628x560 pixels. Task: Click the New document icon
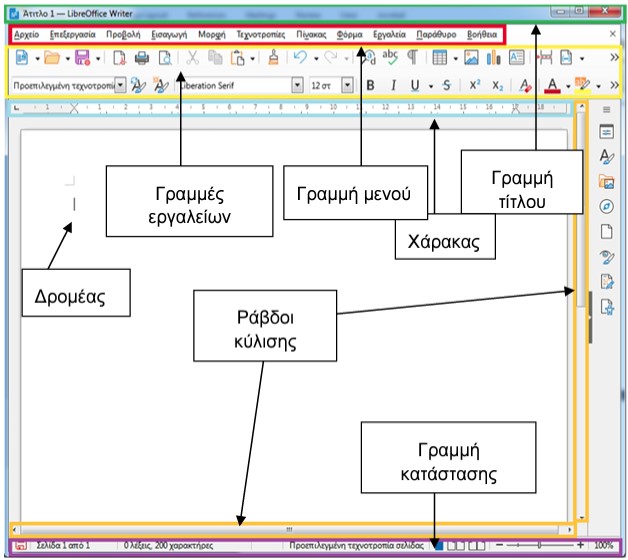[22, 58]
